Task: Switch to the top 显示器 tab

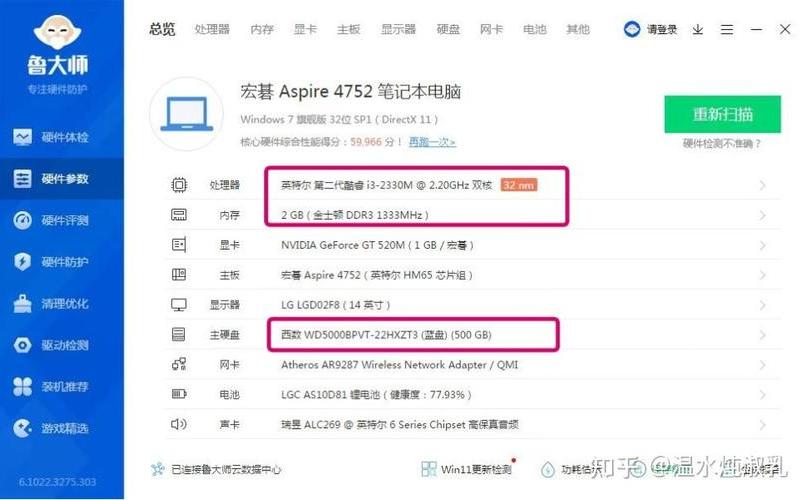Action: pyautogui.click(x=398, y=29)
